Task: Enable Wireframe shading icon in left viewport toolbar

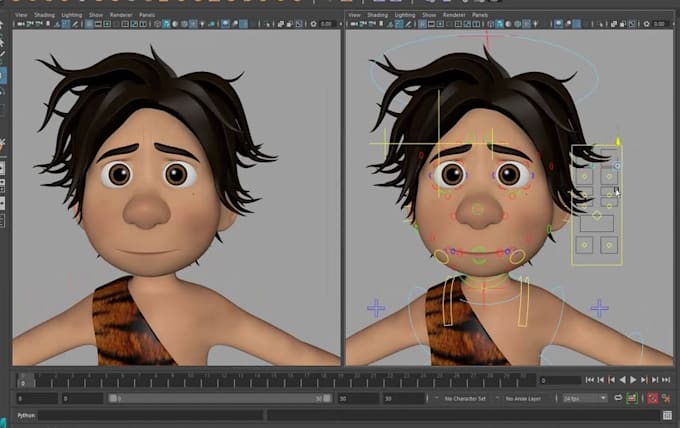Action: 157,24
